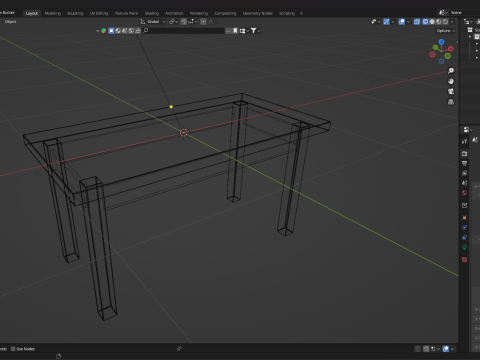Switch to the Scripting workspace tab
480x360 pixels.
287,13
